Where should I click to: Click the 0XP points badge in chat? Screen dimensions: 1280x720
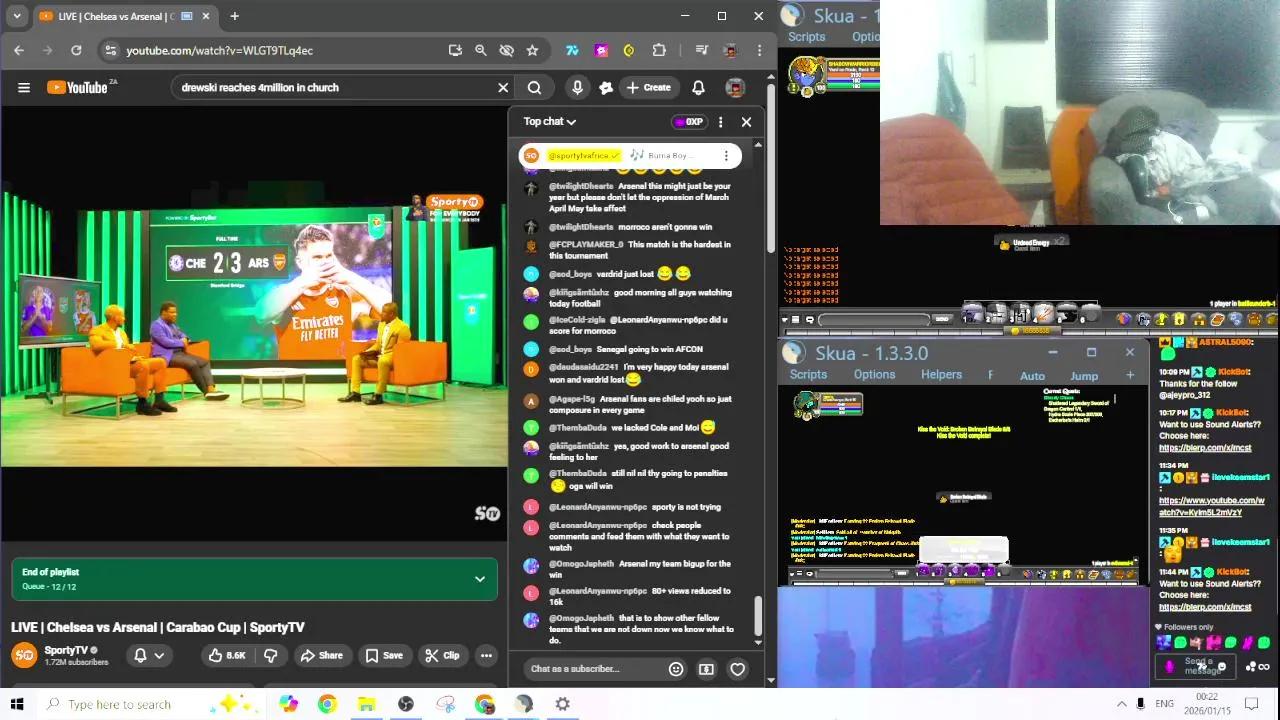click(x=688, y=122)
